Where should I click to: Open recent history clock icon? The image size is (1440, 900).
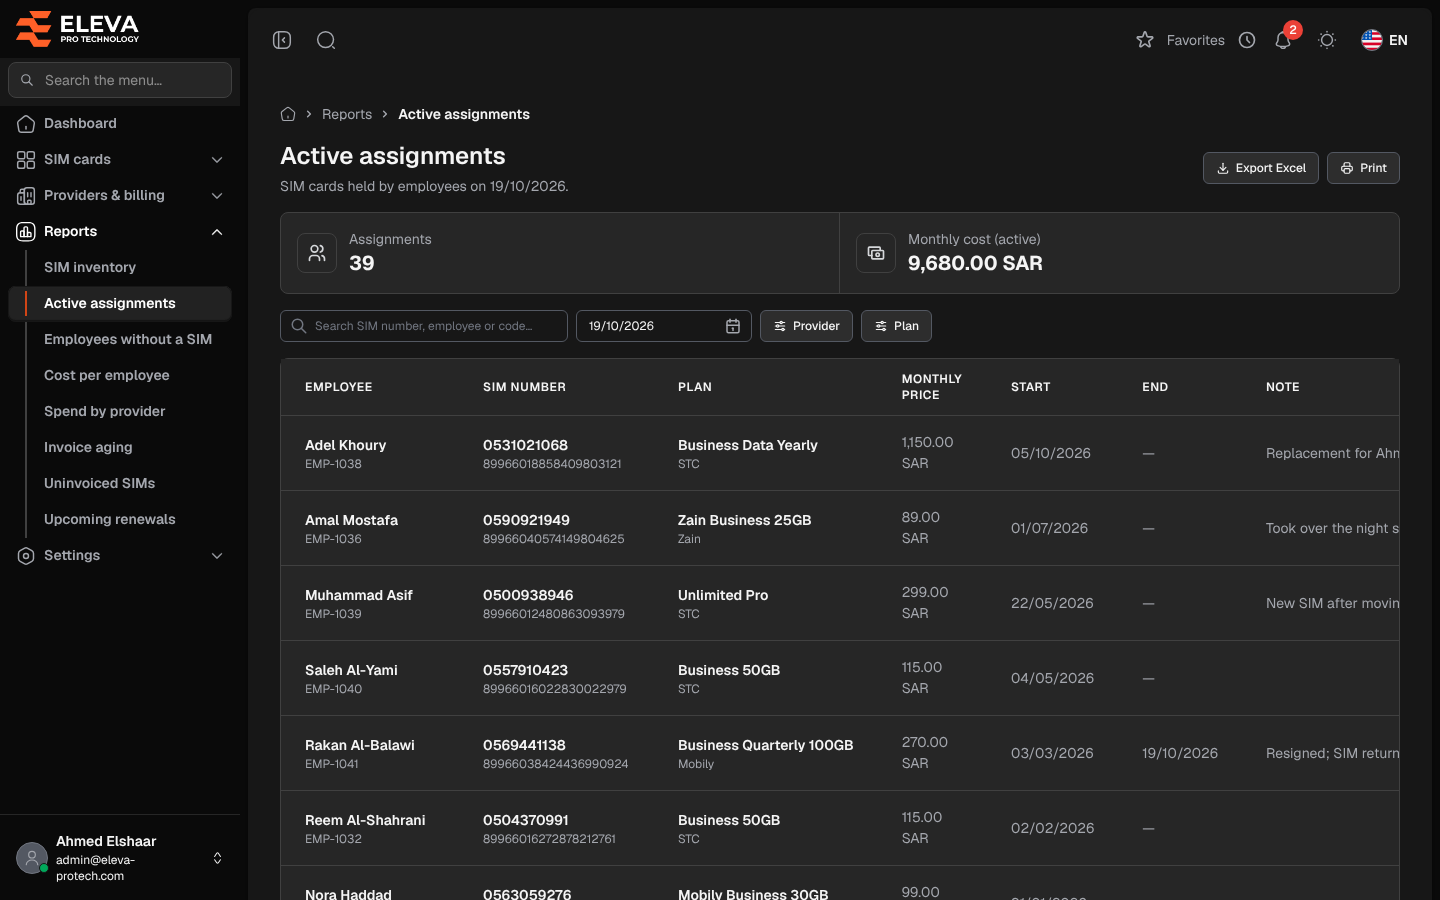coord(1247,40)
